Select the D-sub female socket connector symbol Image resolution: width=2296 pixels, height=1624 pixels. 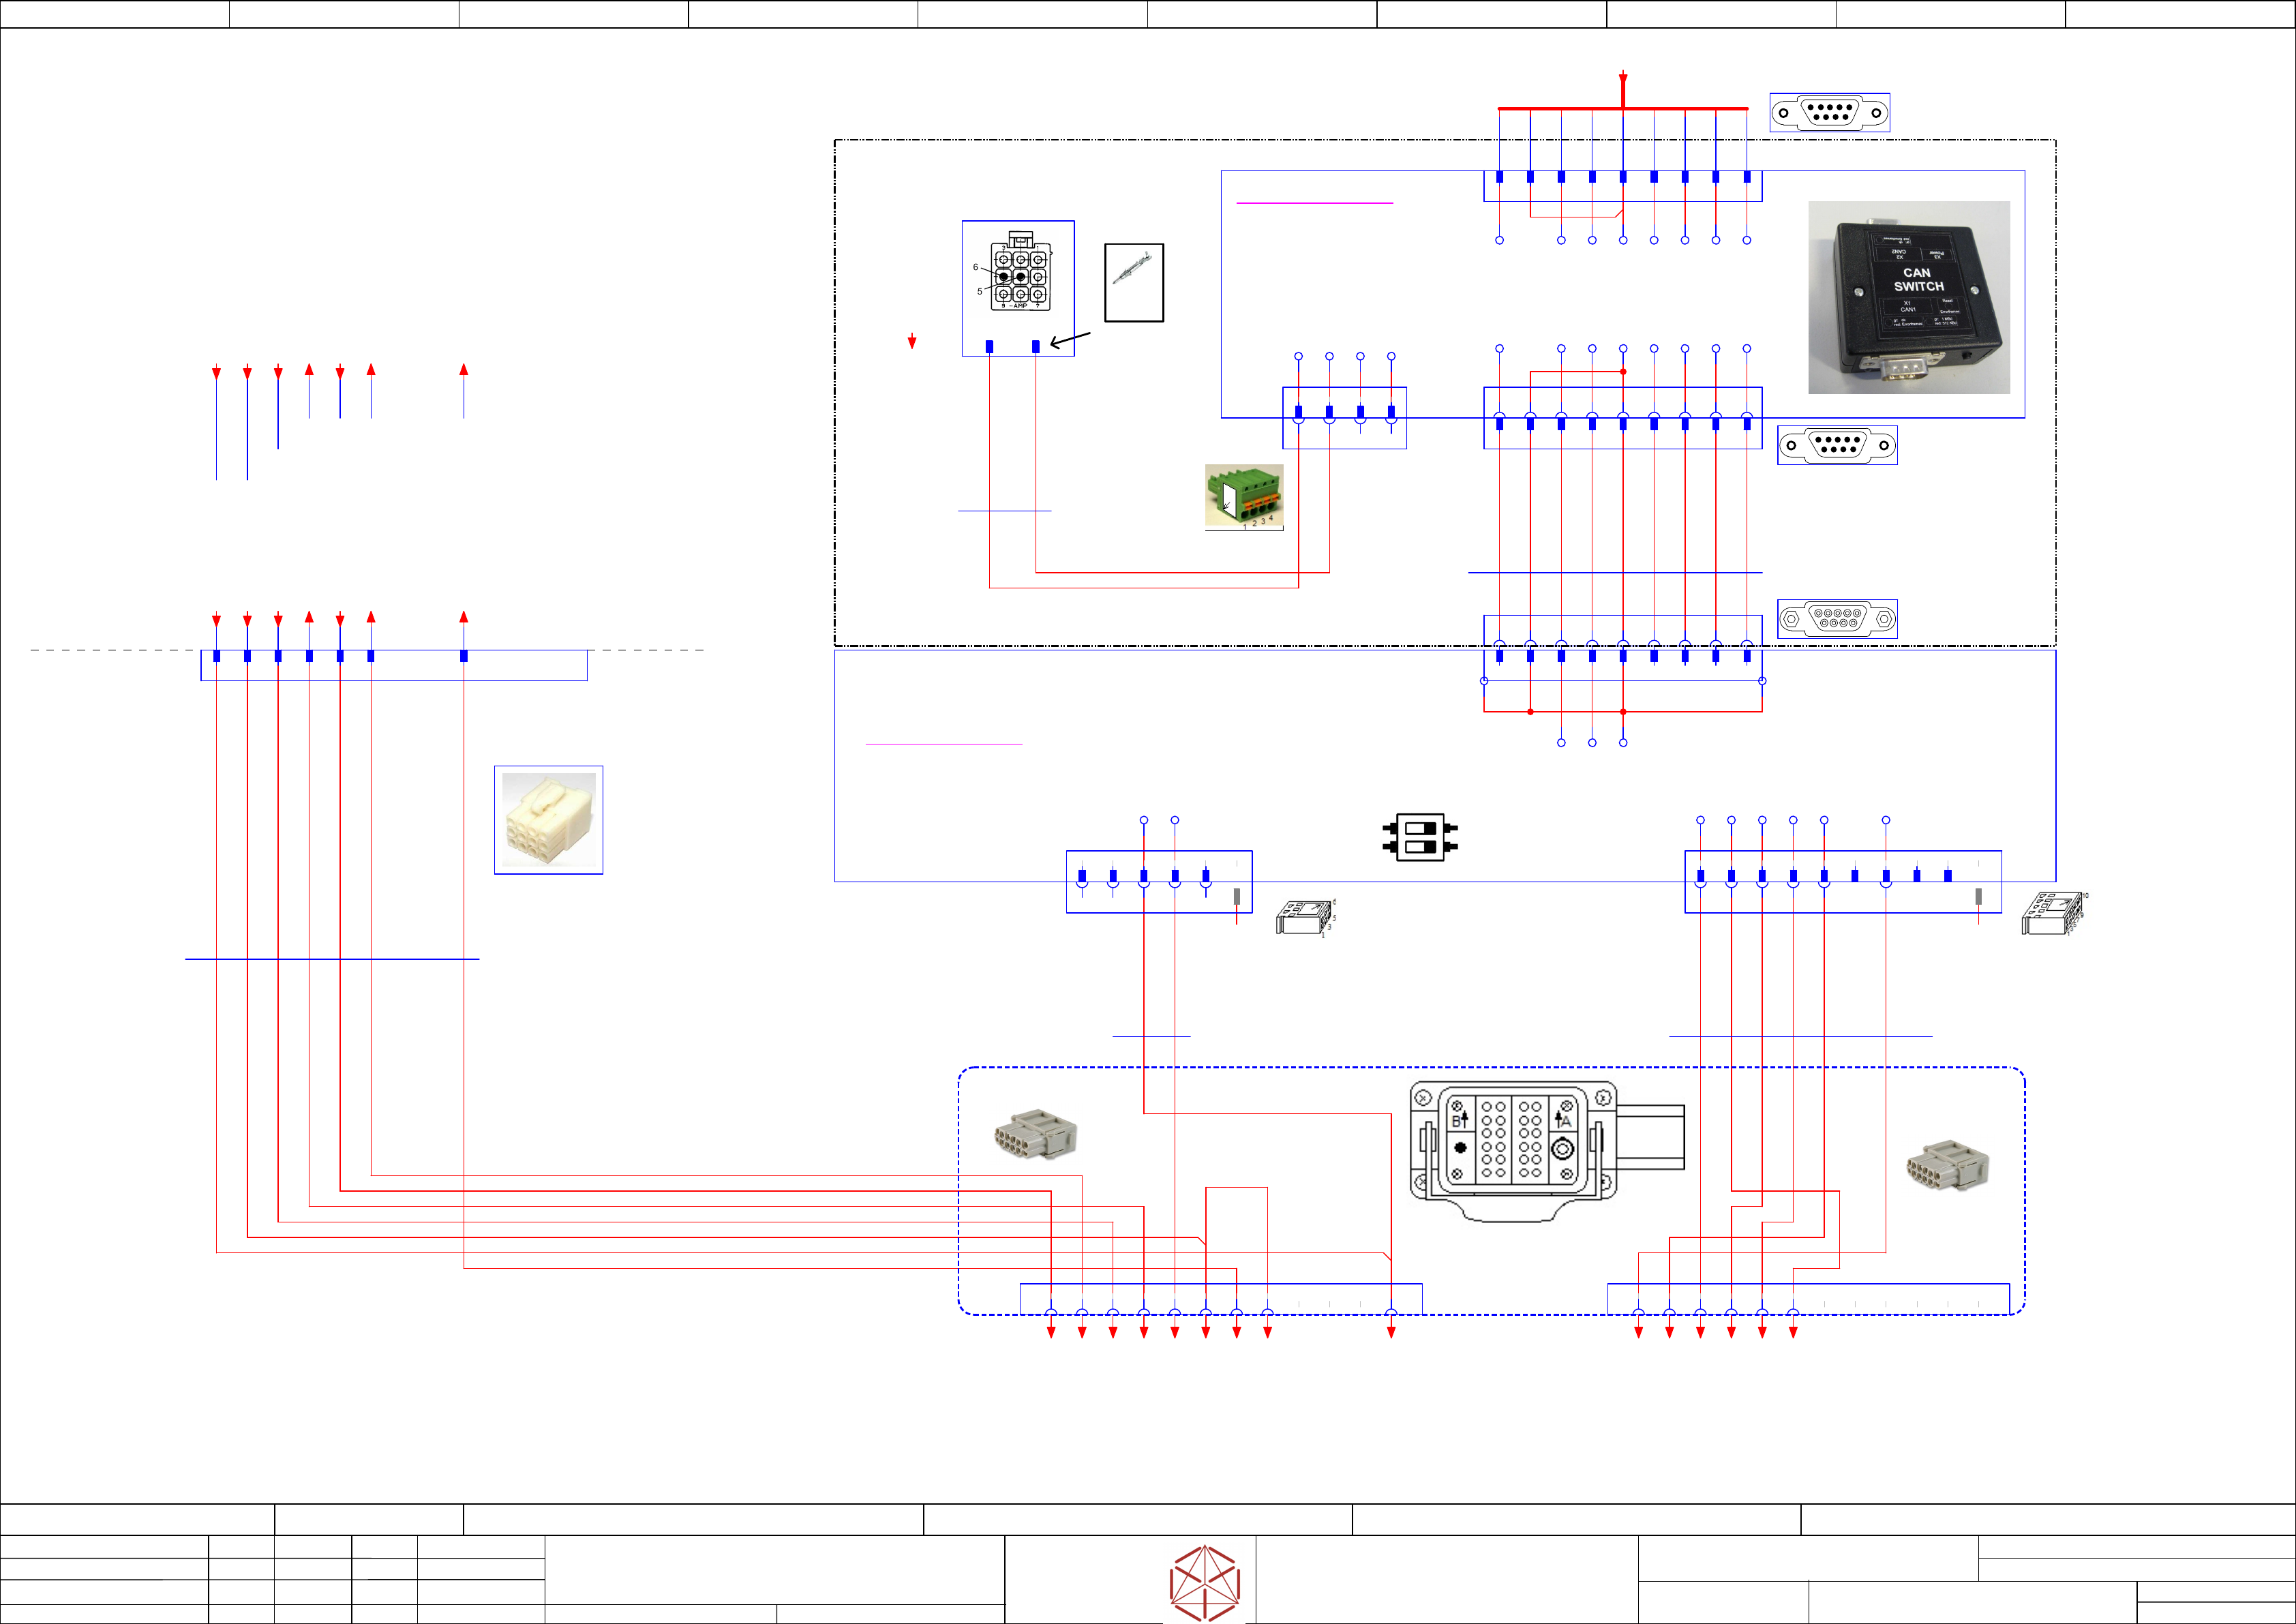pos(1837,619)
